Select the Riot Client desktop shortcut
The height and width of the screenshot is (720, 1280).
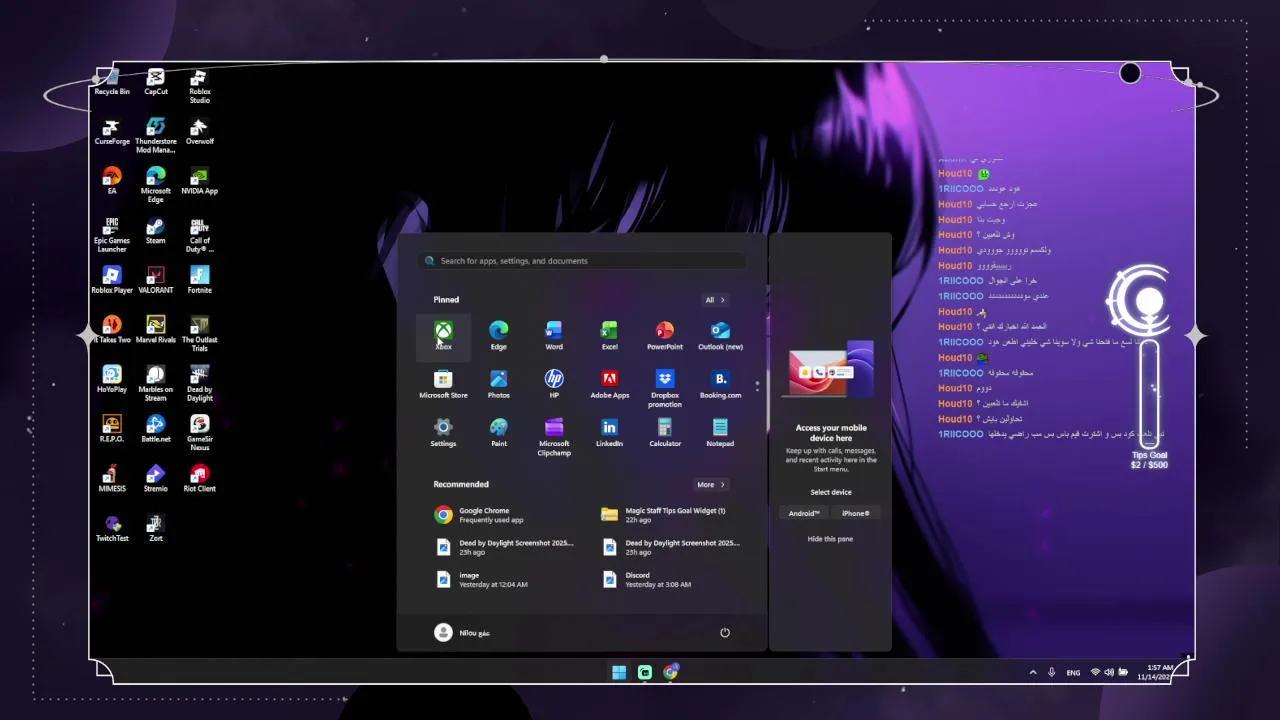pyautogui.click(x=200, y=479)
